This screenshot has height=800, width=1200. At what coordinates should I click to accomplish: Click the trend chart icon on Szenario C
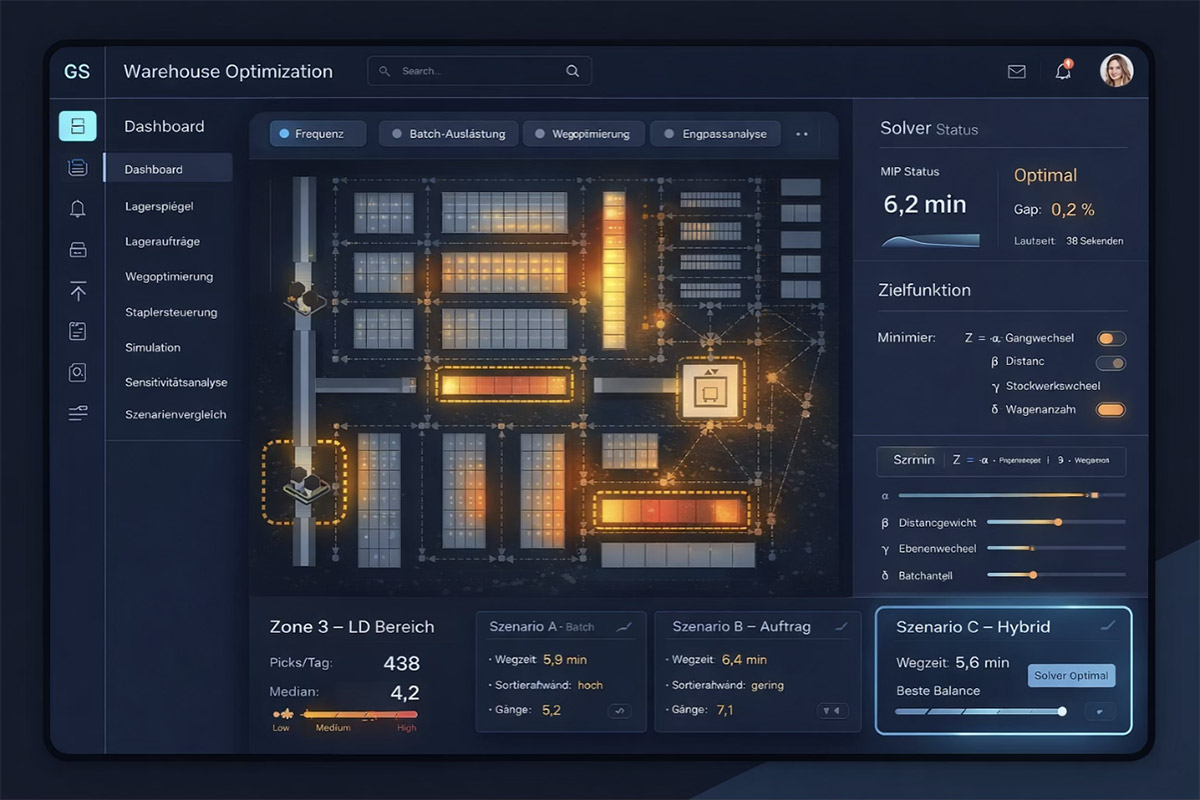pos(1107,626)
